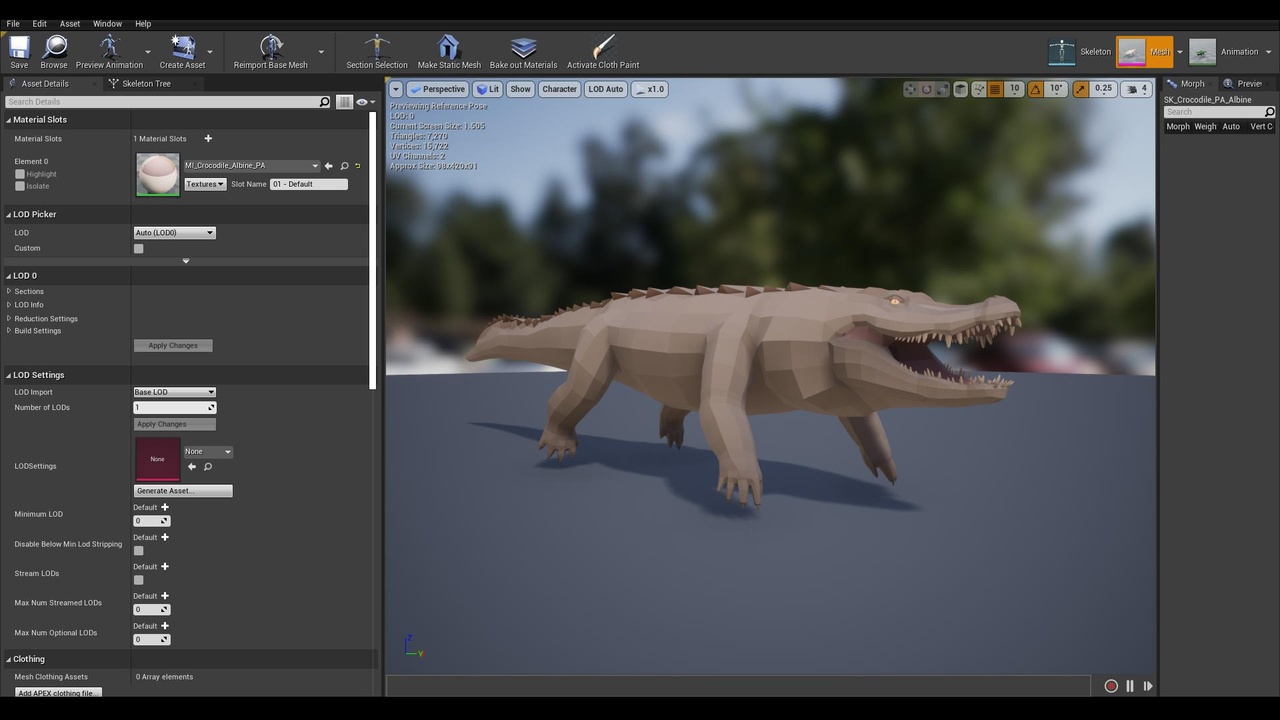Image resolution: width=1280 pixels, height=720 pixels.
Task: Open the Auto (LOD0) dropdown
Action: point(175,233)
